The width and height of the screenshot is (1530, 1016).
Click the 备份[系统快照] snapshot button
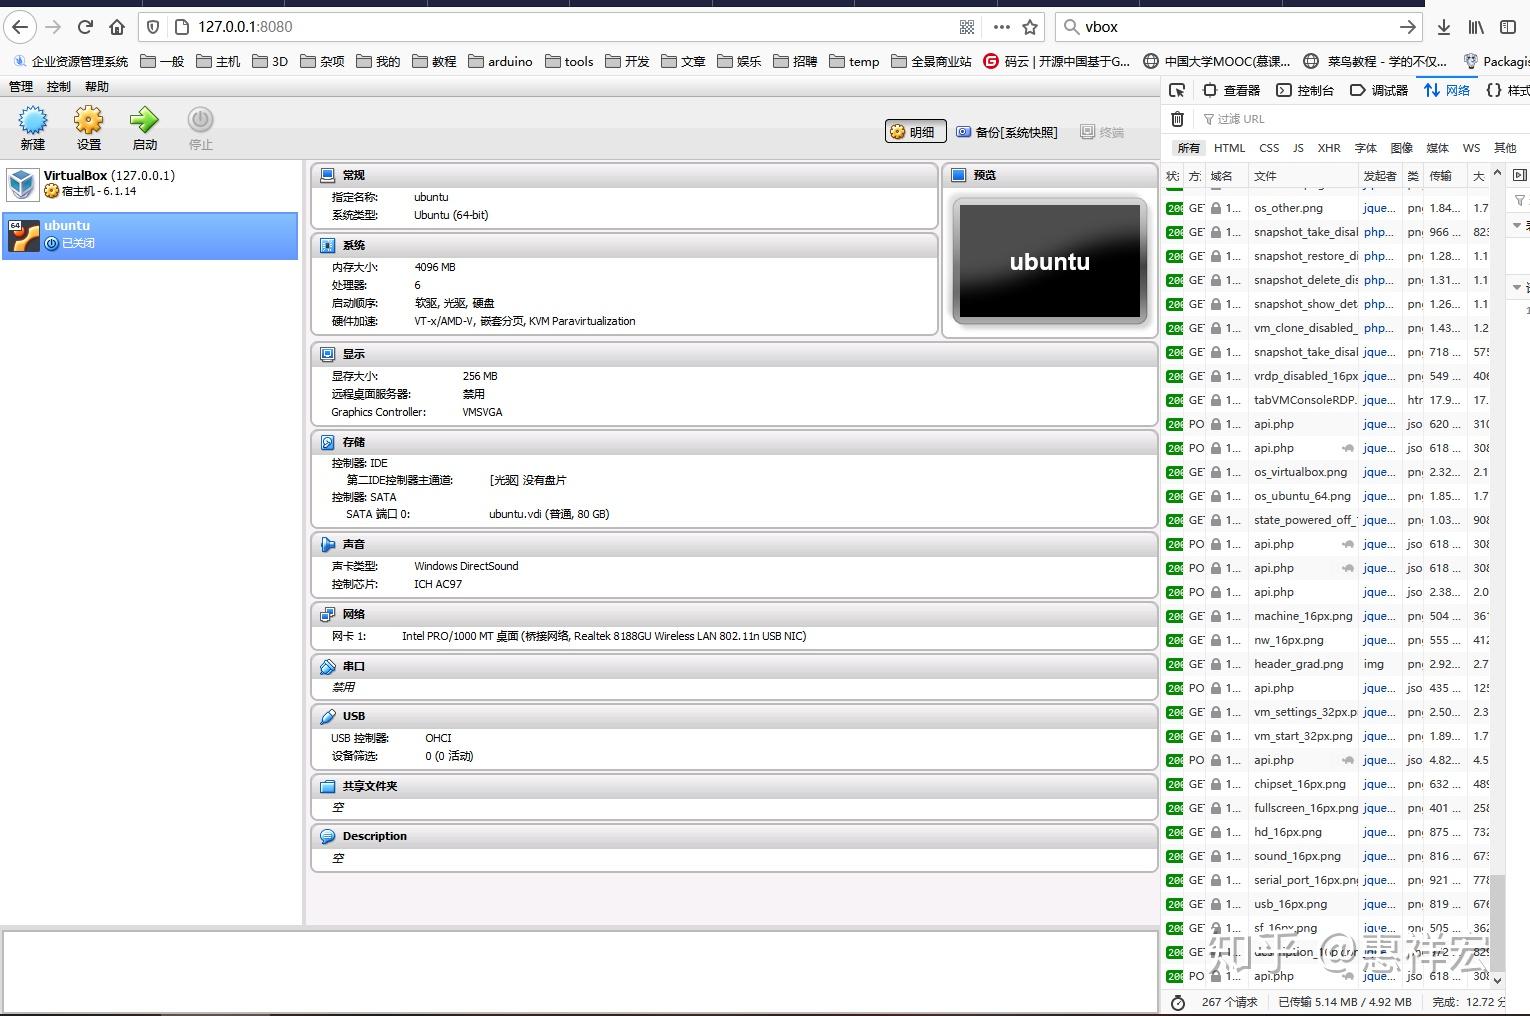pyautogui.click(x=1007, y=131)
